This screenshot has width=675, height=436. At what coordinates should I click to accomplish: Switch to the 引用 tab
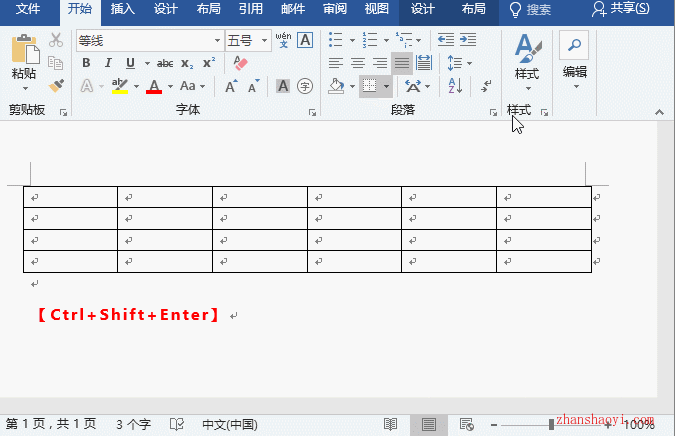point(251,9)
